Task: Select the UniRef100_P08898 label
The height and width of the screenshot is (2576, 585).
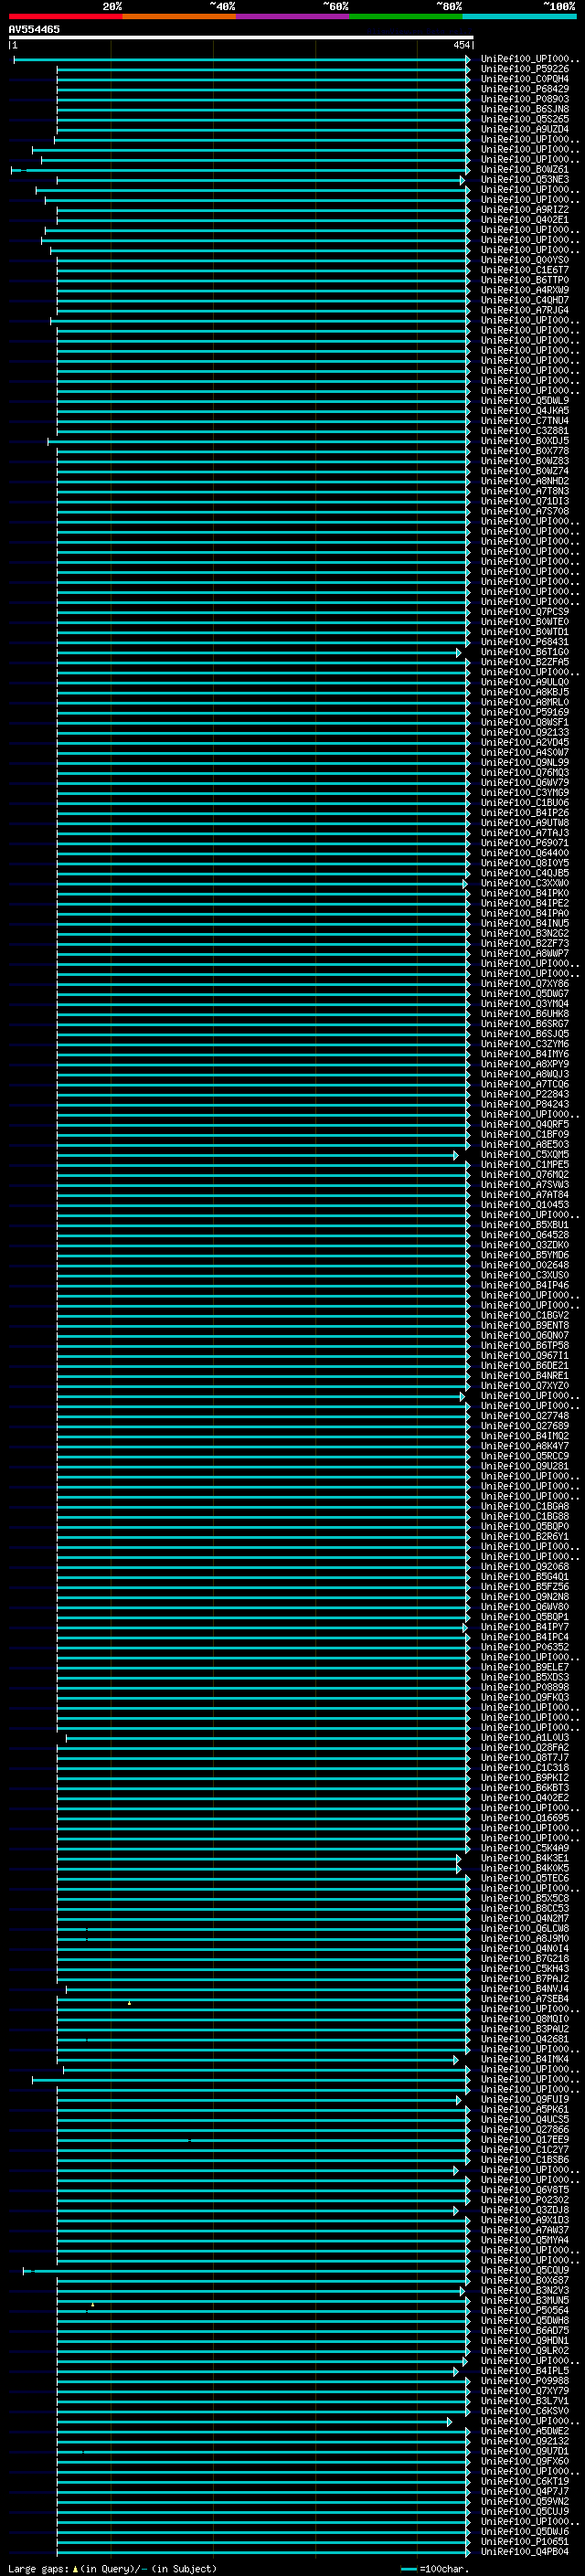Action: pyautogui.click(x=525, y=1688)
